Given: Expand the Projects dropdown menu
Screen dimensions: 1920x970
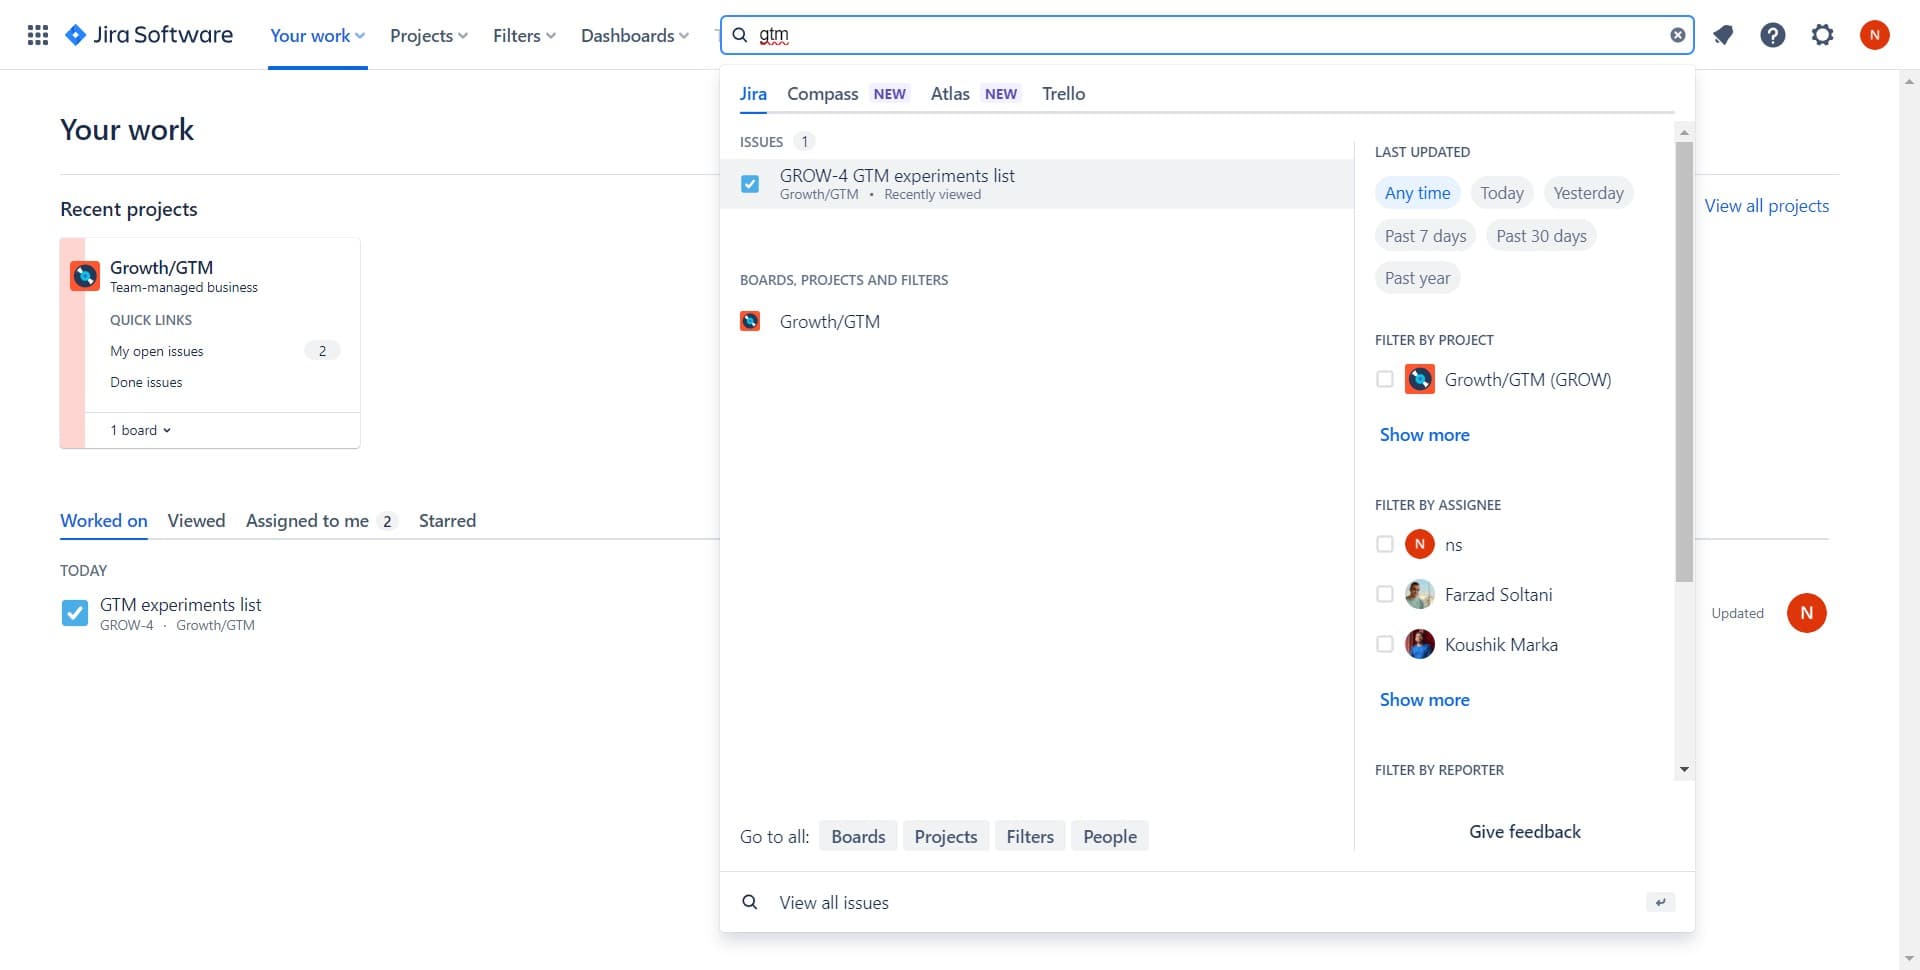Looking at the screenshot, I should [428, 35].
